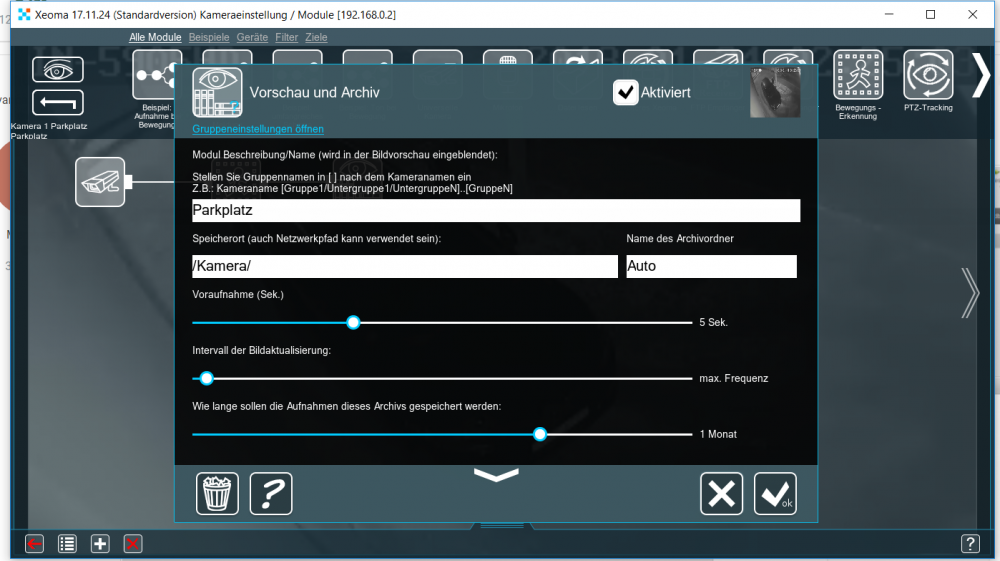This screenshot has height=561, width=1000.
Task: Click the Kamera 1 Parkplatz label
Action: pyautogui.click(x=48, y=126)
